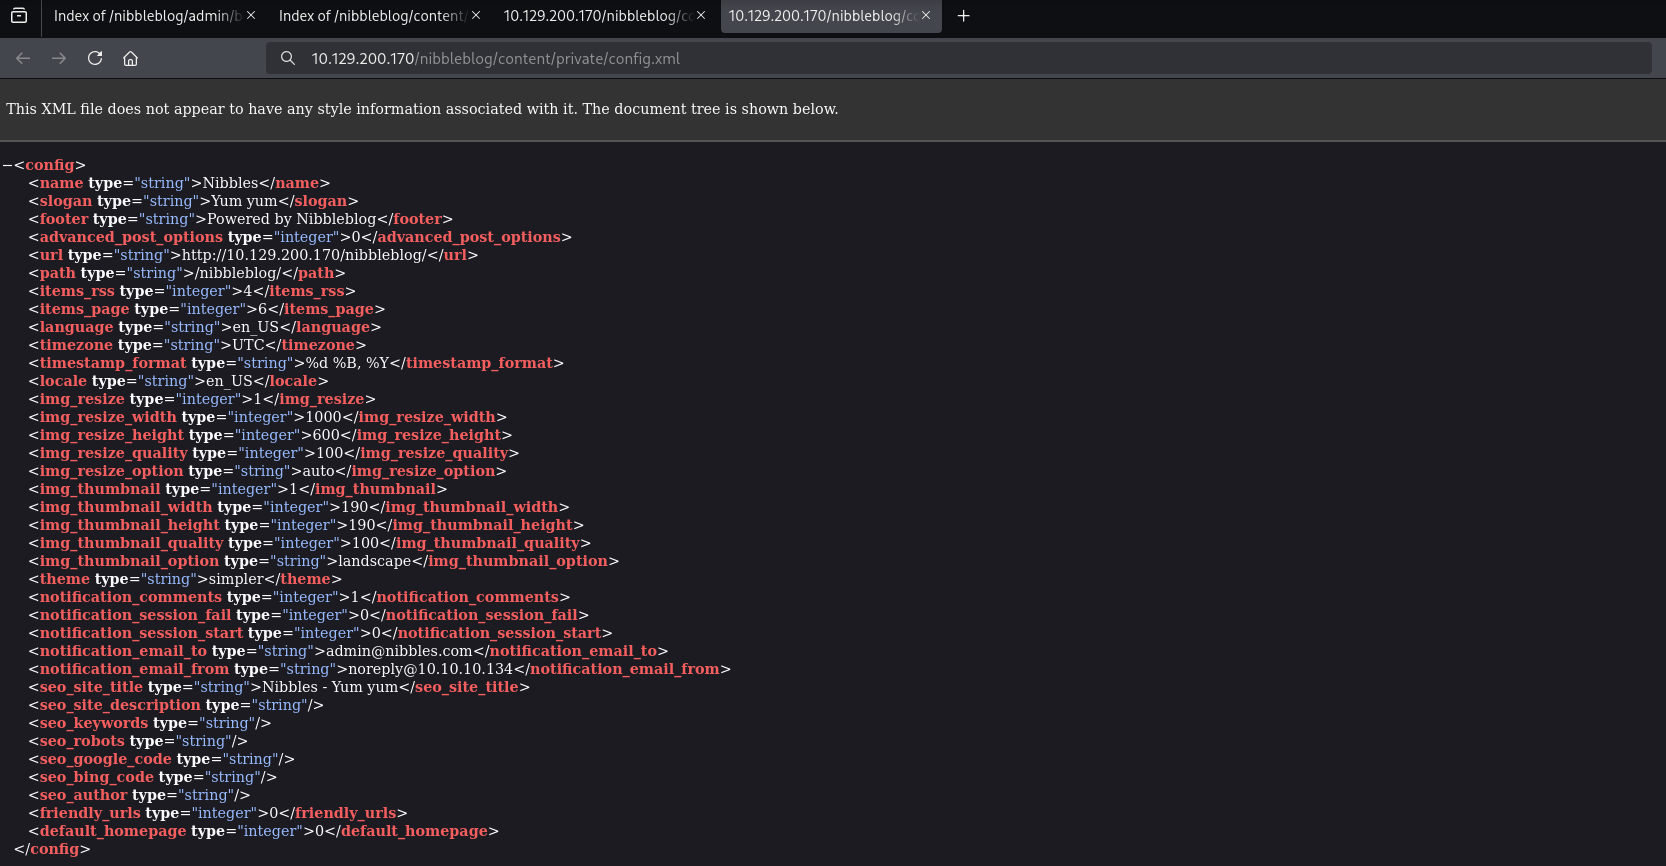The height and width of the screenshot is (866, 1666).
Task: Open a new tab with the plus button
Action: click(x=963, y=16)
